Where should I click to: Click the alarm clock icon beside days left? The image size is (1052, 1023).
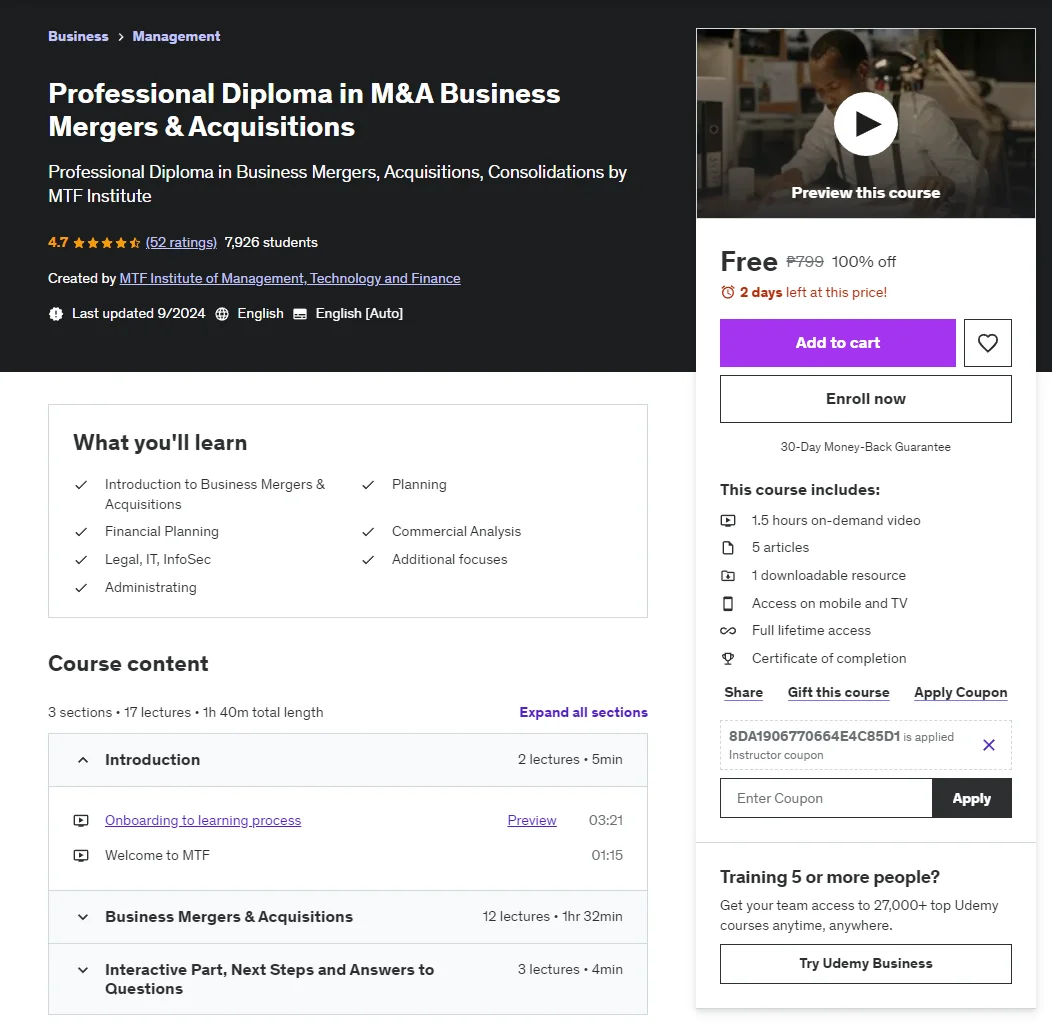coord(727,292)
